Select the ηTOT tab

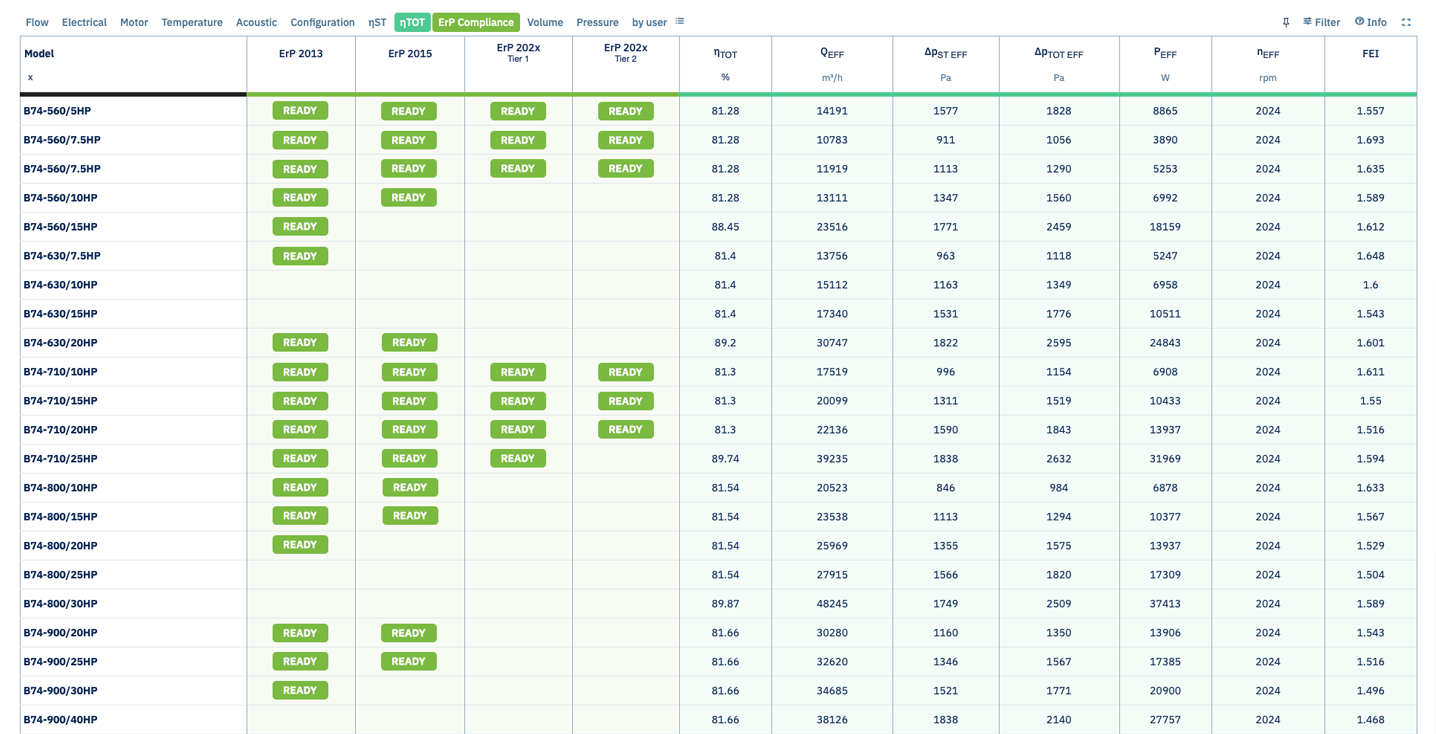click(412, 22)
